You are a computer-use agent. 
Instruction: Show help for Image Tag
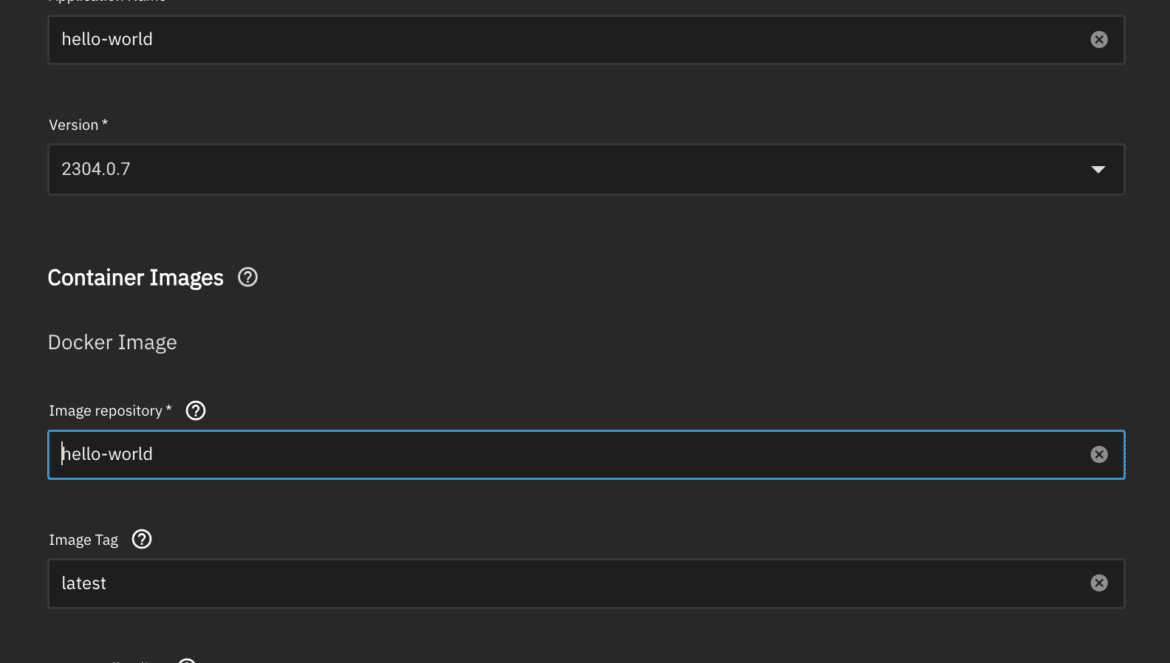click(x=142, y=539)
